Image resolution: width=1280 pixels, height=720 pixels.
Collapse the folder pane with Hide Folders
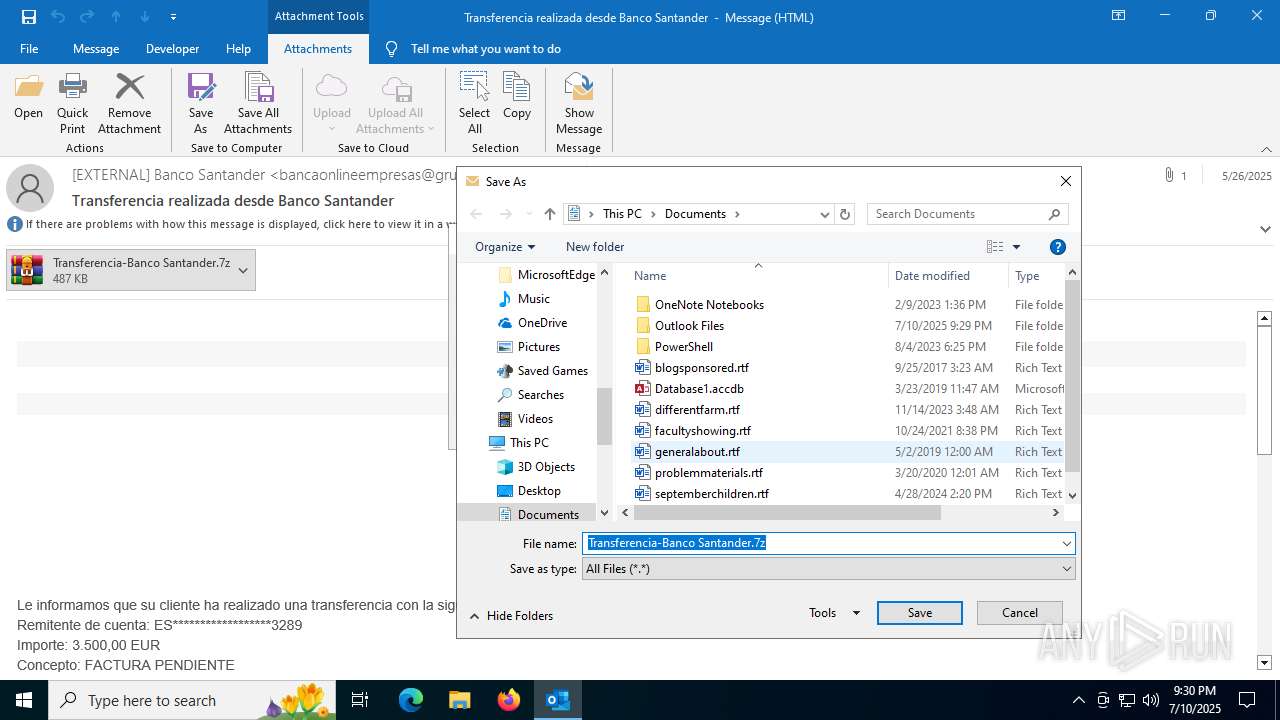511,616
